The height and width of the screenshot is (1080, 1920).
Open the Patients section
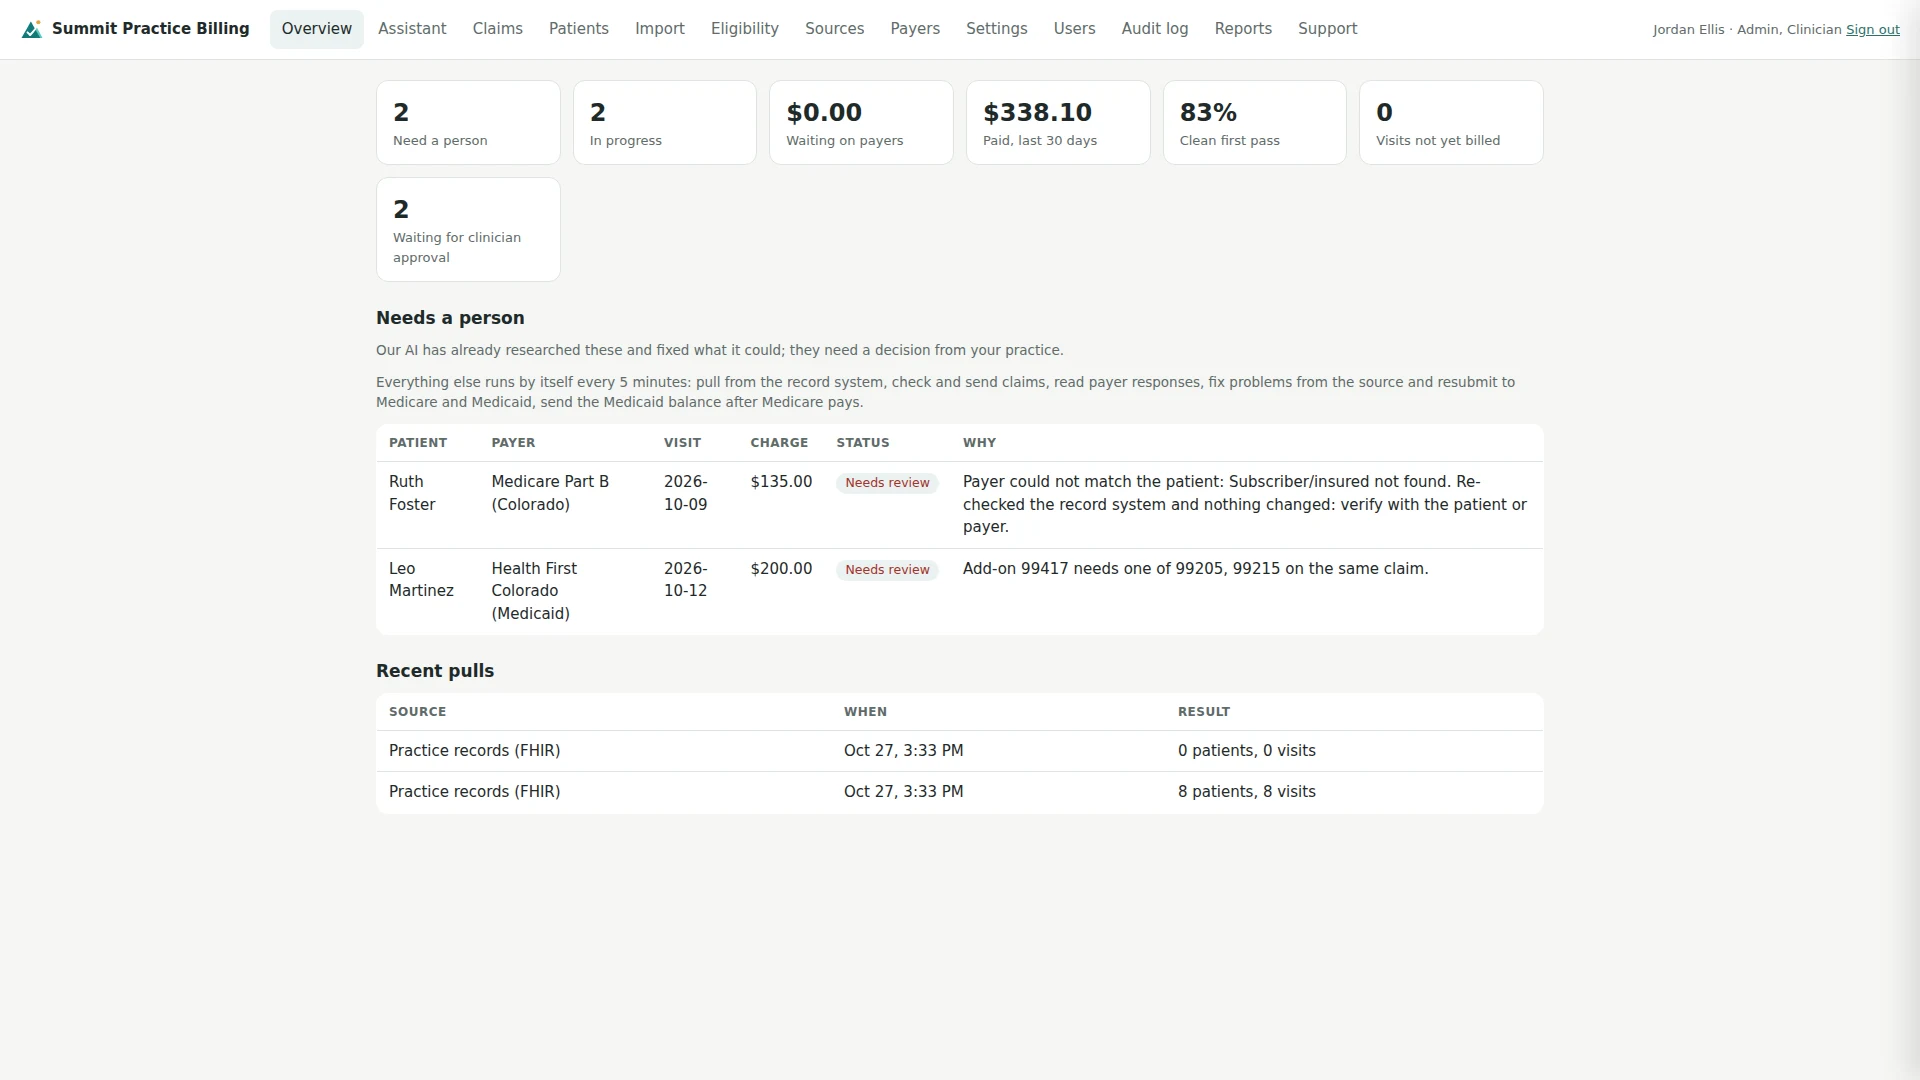(x=578, y=29)
